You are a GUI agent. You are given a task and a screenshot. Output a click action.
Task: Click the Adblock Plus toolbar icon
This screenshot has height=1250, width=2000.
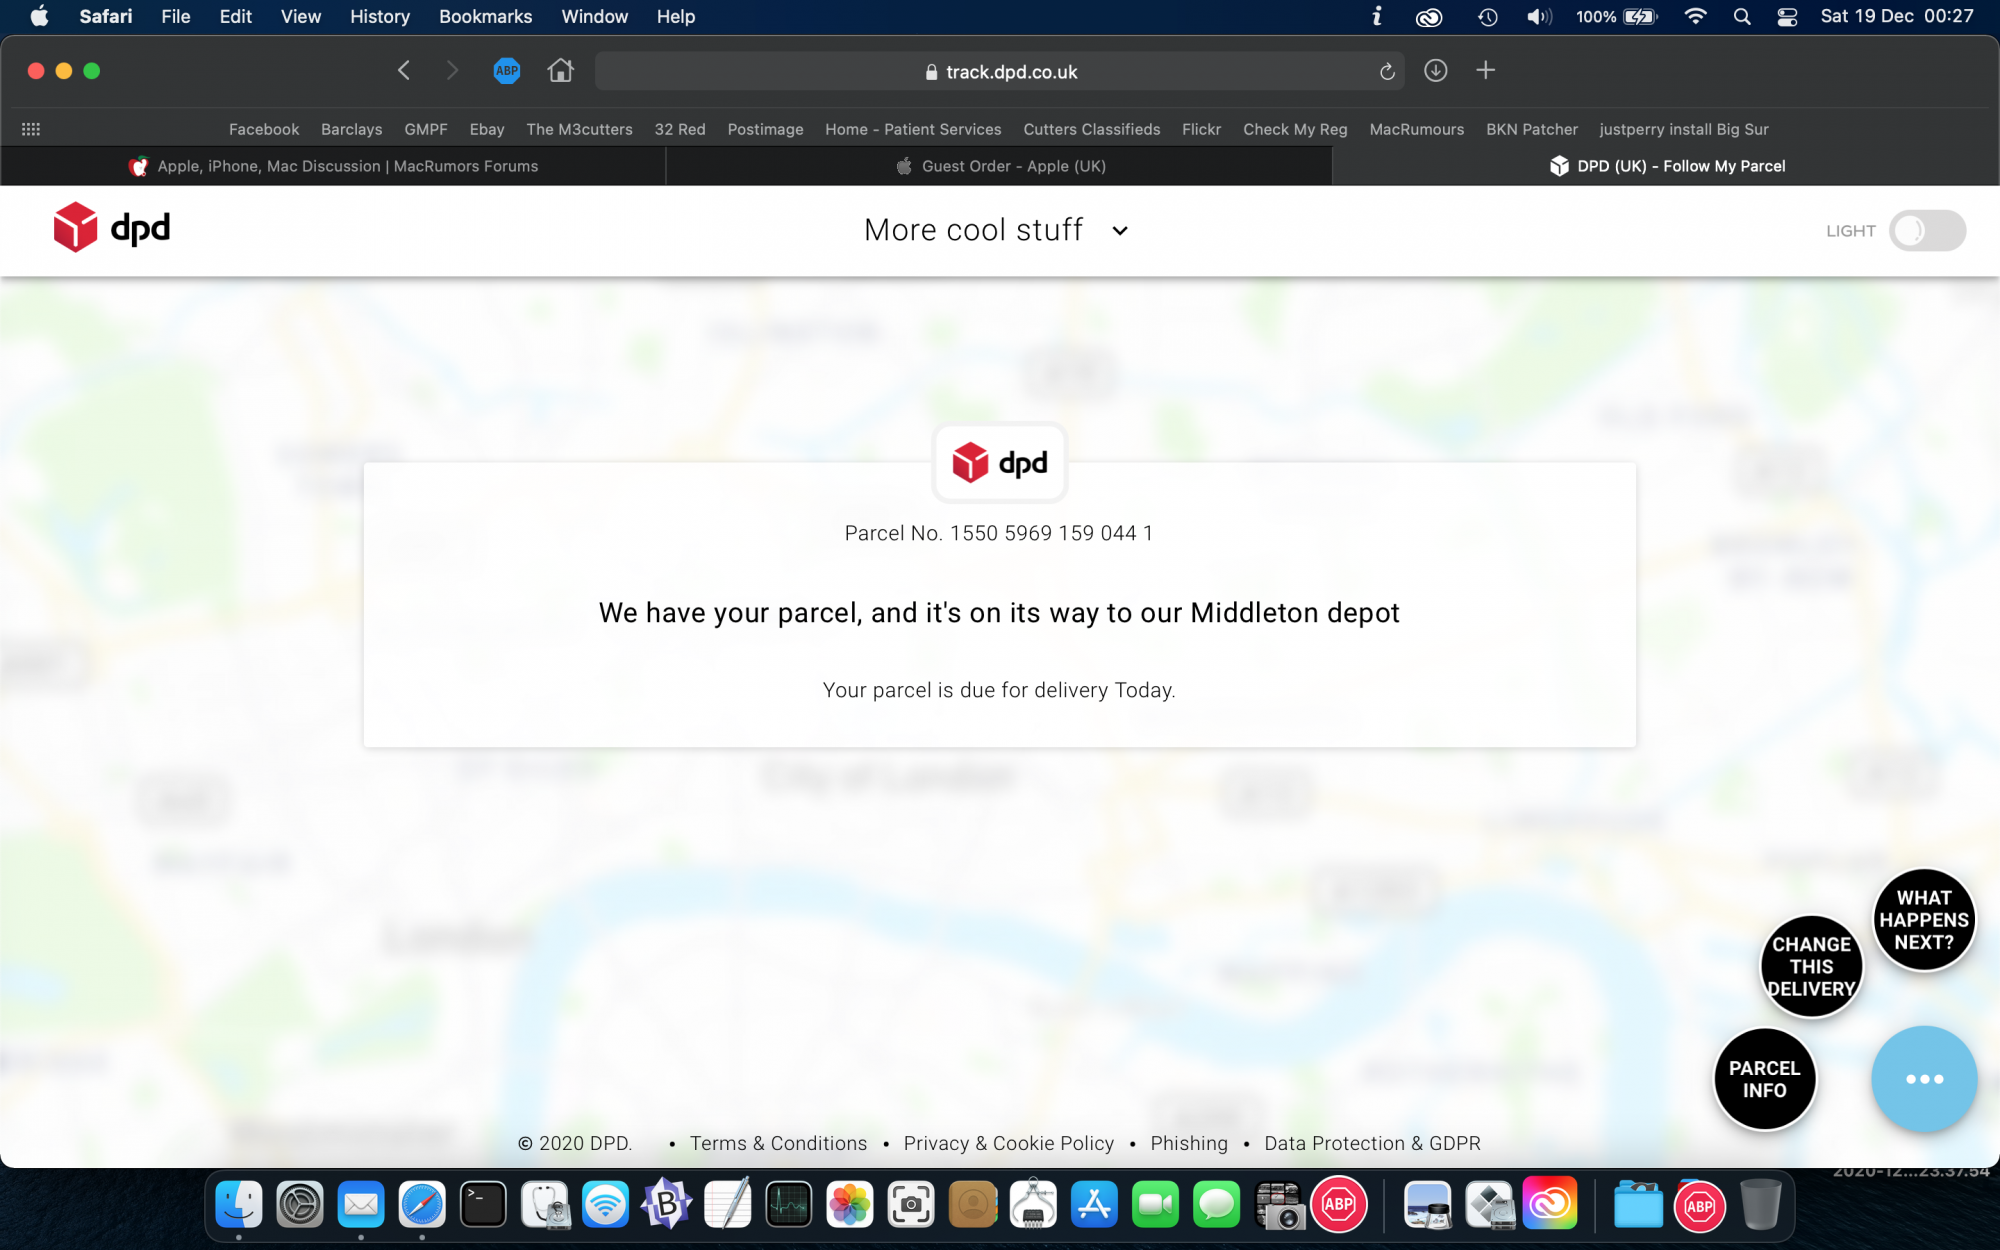coord(507,71)
